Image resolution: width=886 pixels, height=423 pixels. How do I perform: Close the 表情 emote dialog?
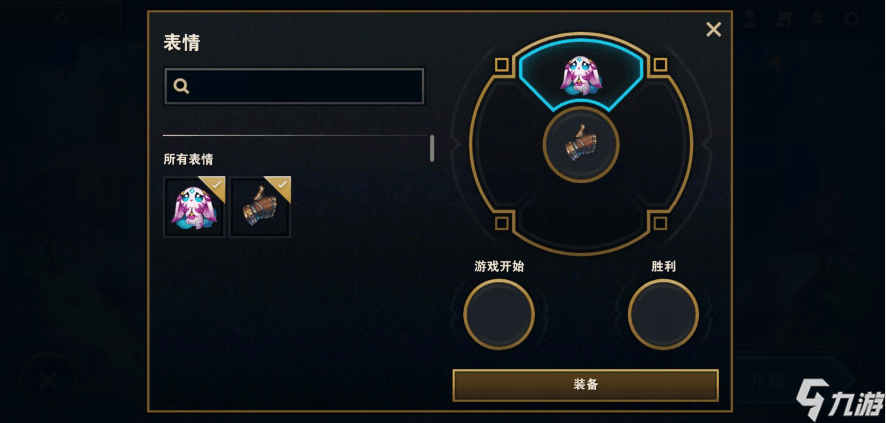[x=714, y=29]
